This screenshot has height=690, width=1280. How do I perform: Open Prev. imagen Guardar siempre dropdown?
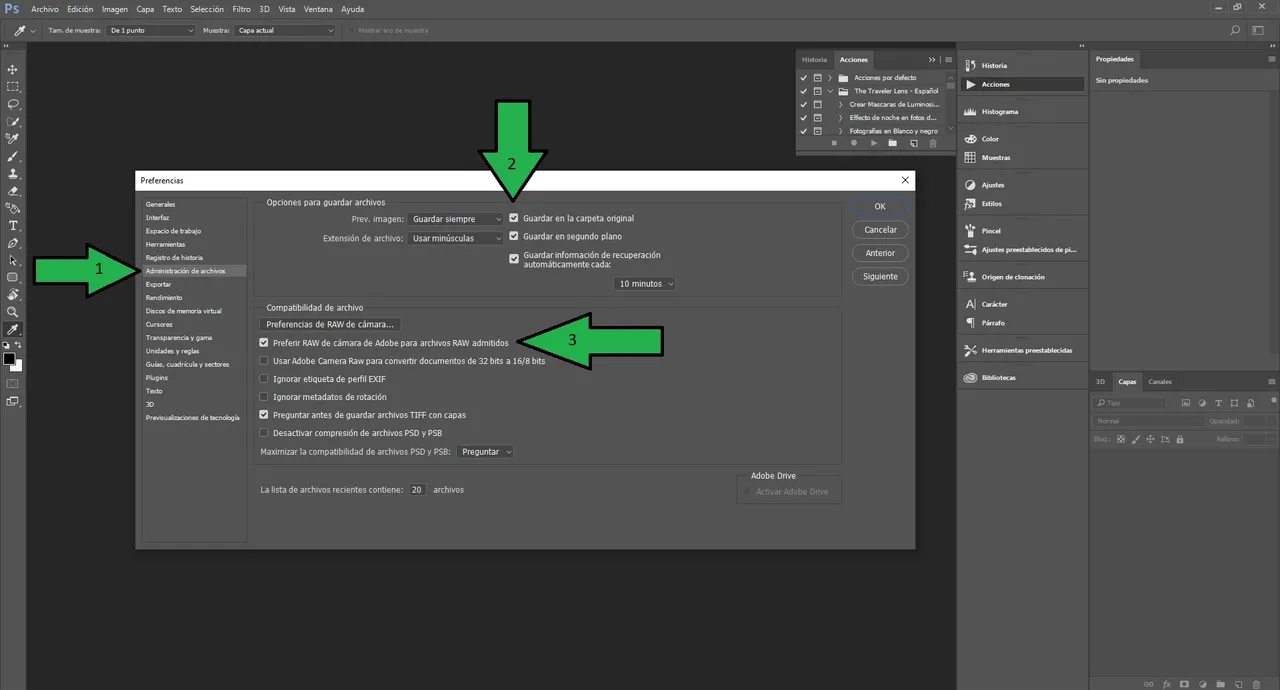point(456,219)
